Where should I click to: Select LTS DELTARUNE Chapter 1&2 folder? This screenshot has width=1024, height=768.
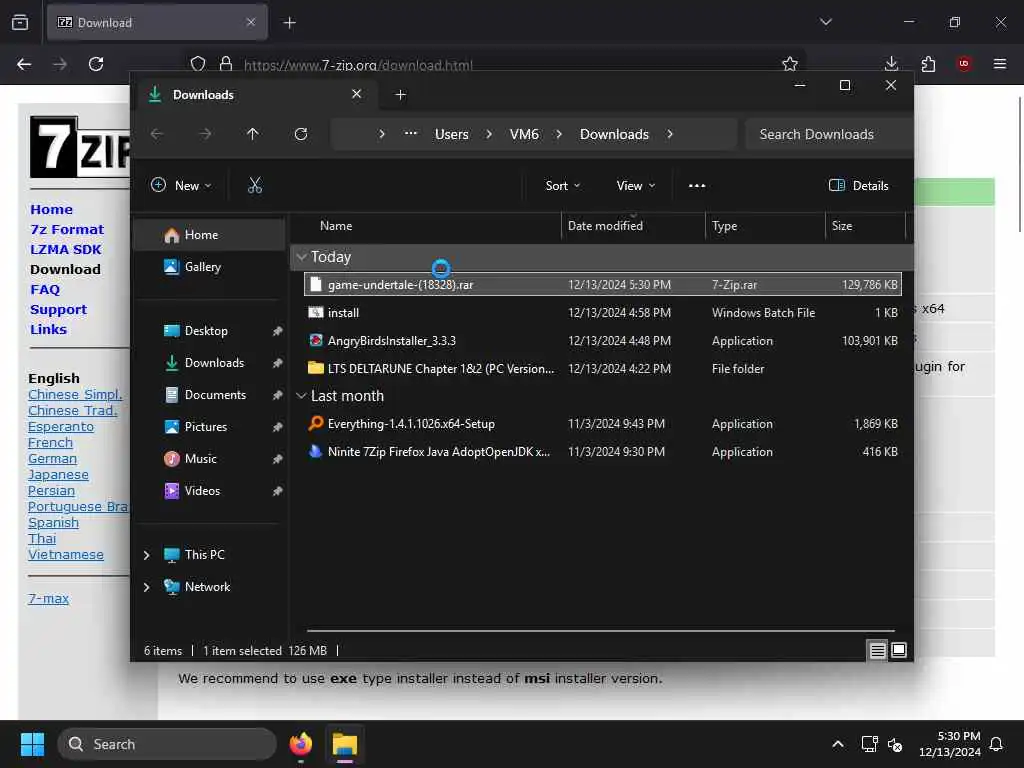click(602, 368)
